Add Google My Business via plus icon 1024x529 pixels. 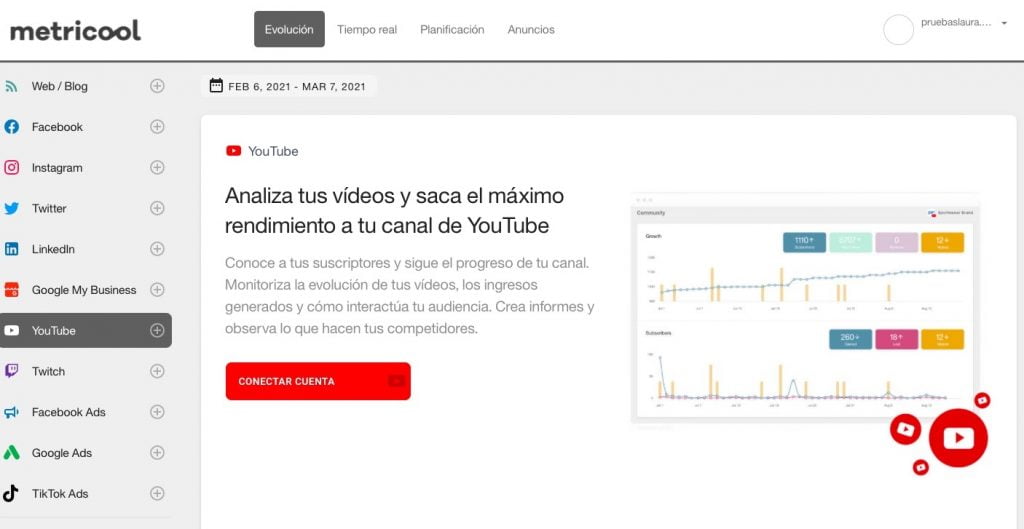(x=157, y=289)
